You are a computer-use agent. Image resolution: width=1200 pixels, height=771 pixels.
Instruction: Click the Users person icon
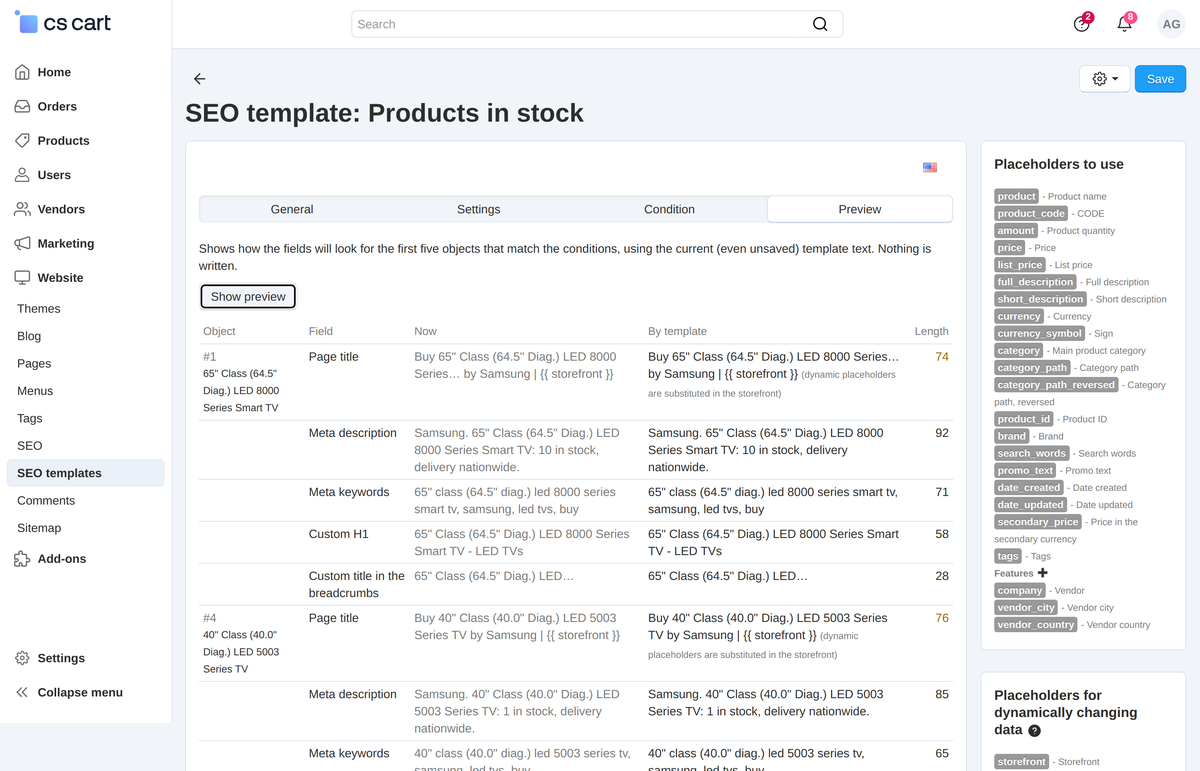coord(22,175)
